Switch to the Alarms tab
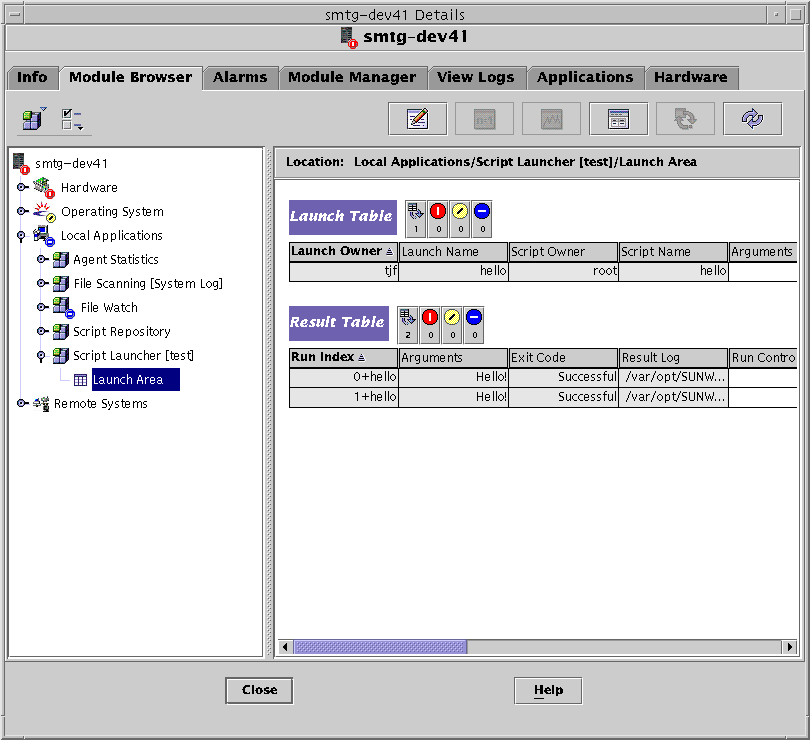Image resolution: width=810 pixels, height=740 pixels. (240, 78)
